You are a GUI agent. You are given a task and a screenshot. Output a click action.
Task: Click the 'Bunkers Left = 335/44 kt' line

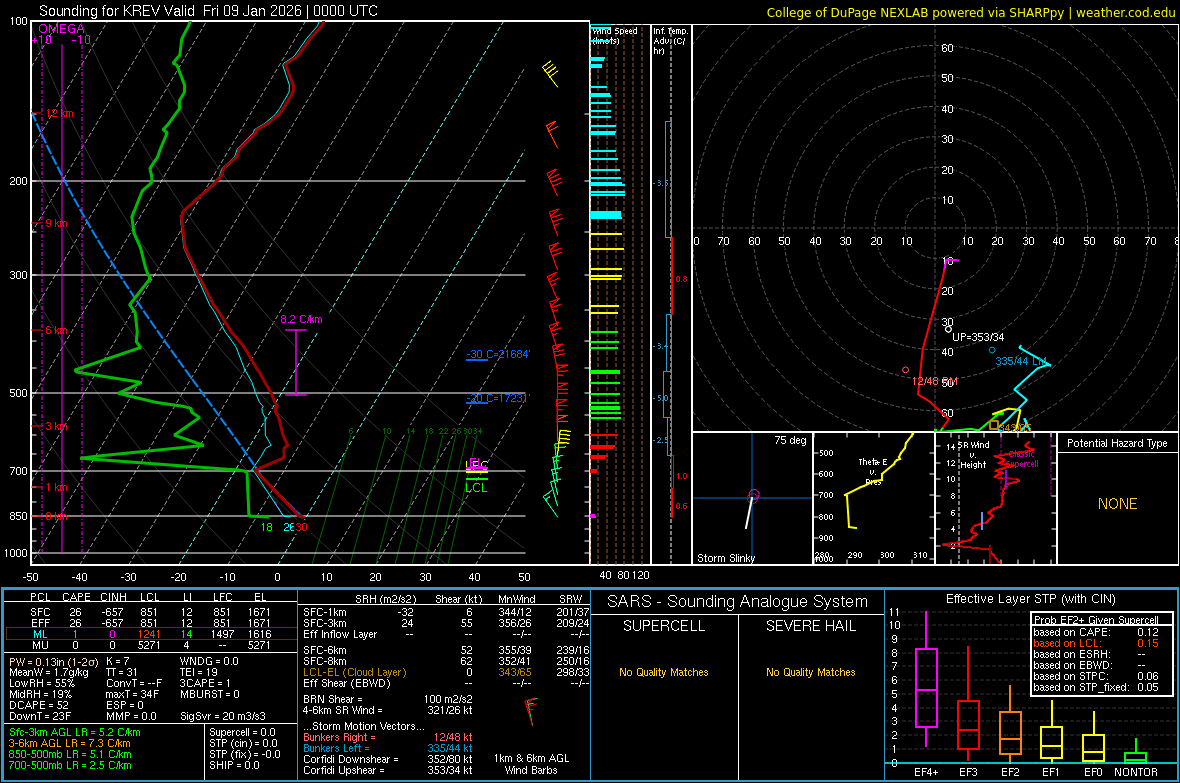click(x=388, y=748)
